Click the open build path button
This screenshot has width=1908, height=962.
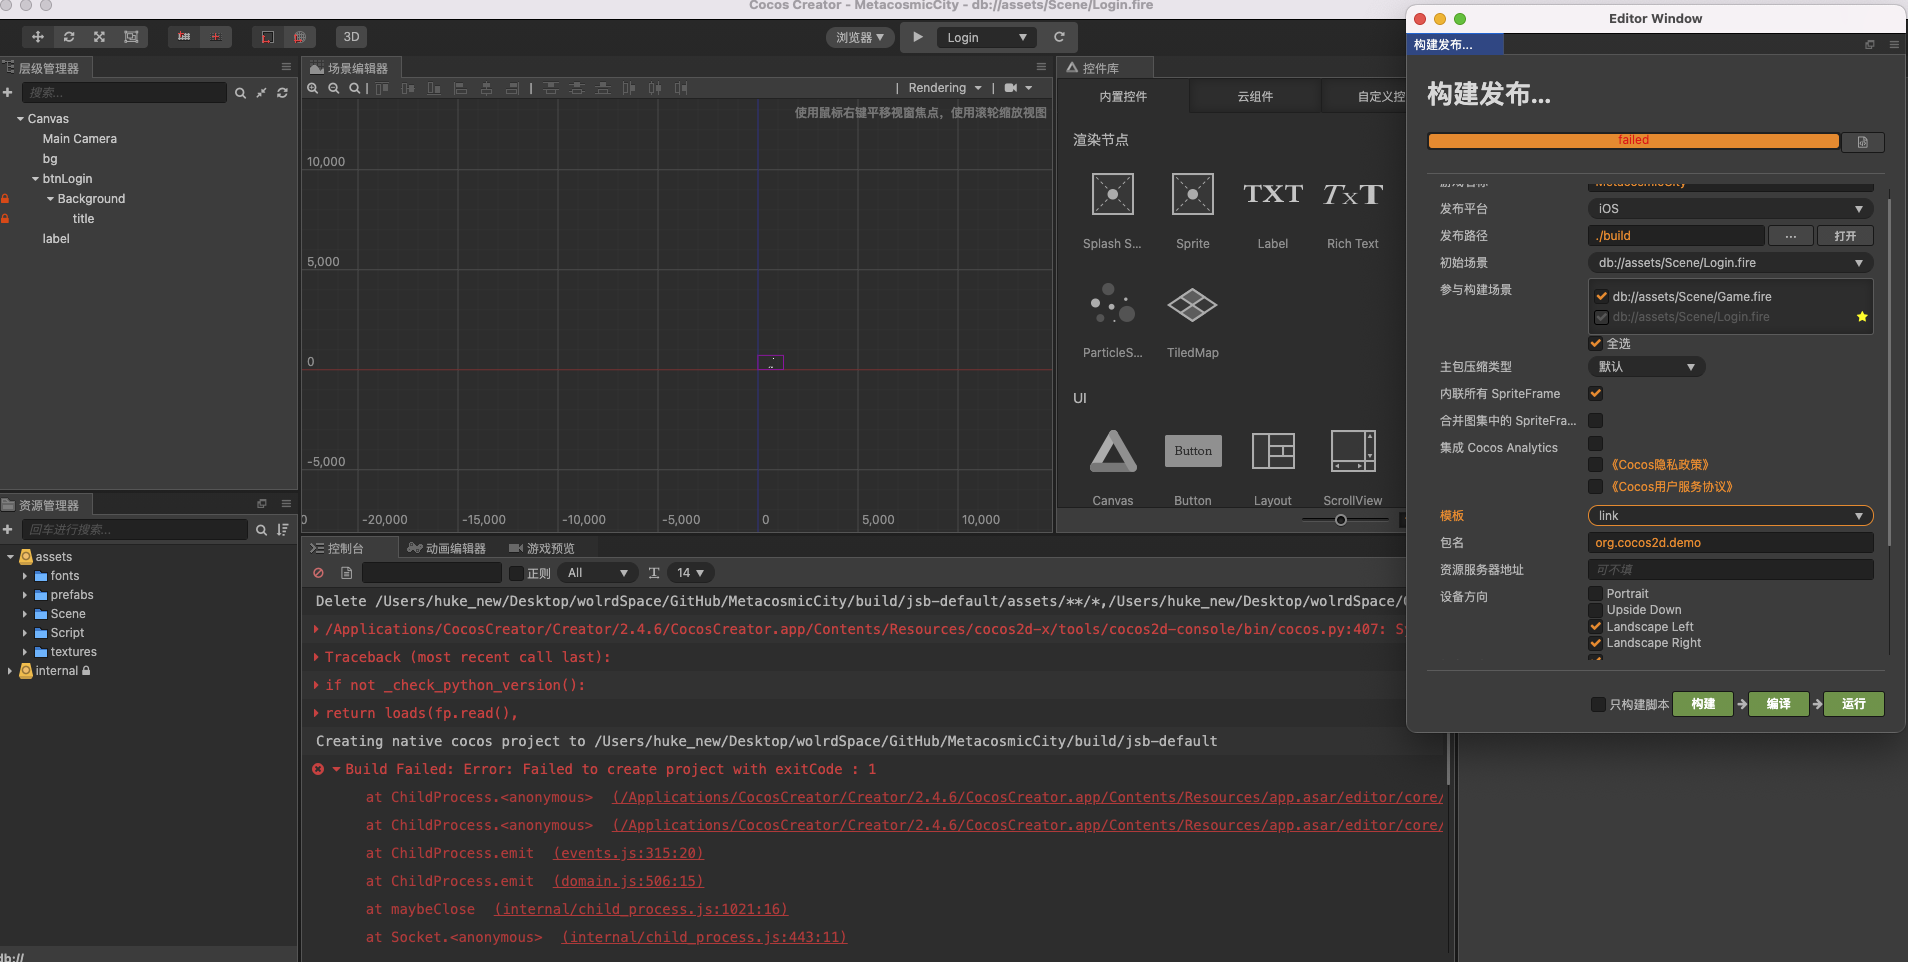[1845, 236]
